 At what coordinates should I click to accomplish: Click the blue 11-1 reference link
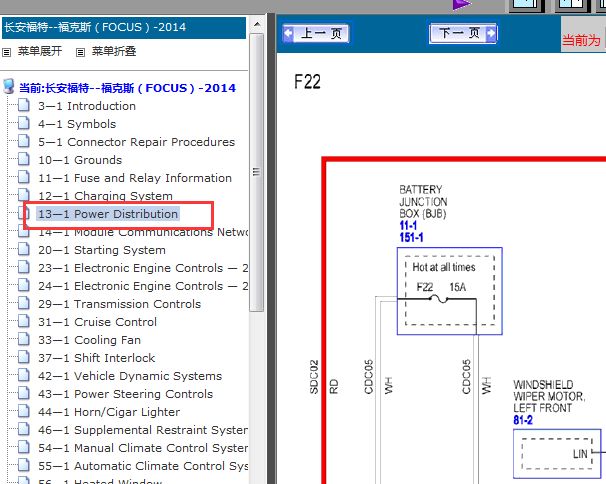point(408,225)
